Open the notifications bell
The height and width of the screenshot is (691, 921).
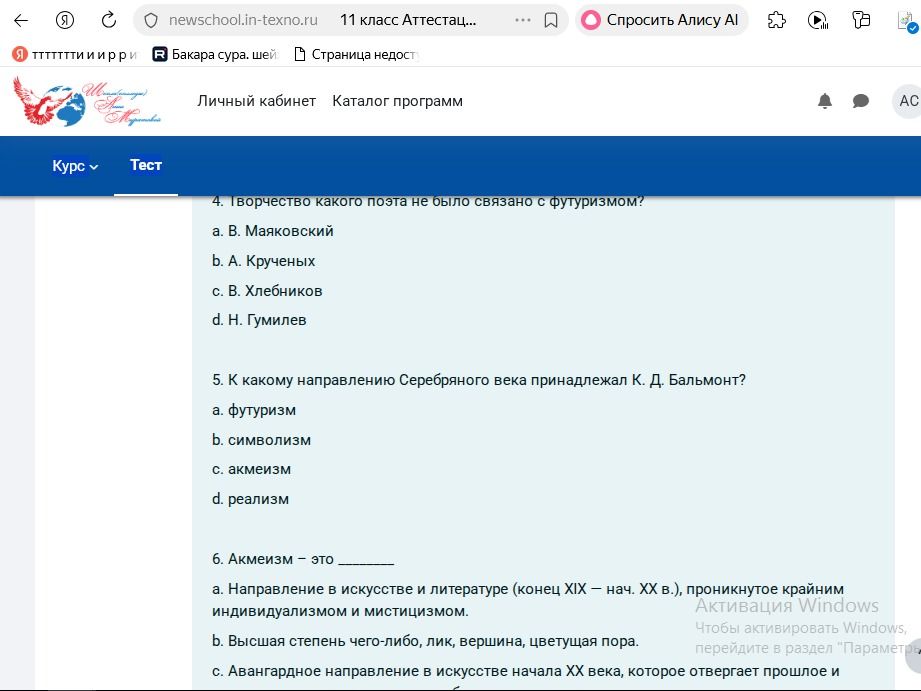(x=825, y=101)
